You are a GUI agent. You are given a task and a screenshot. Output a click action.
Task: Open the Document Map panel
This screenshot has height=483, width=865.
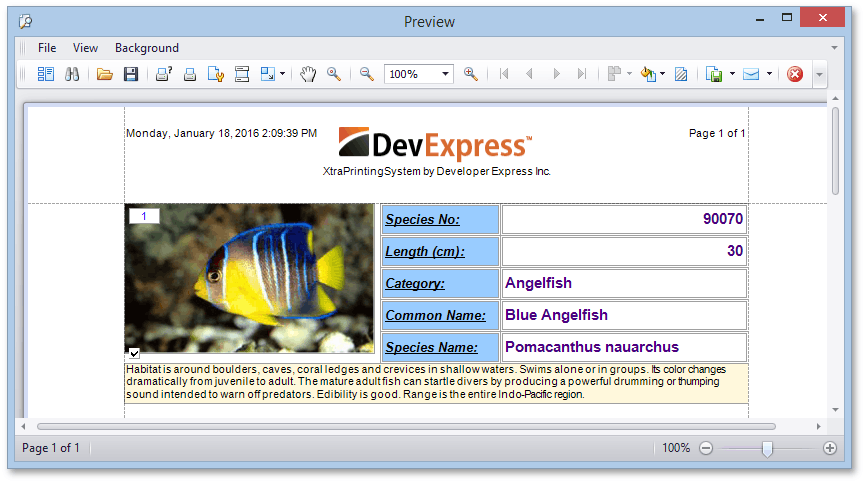[45, 74]
